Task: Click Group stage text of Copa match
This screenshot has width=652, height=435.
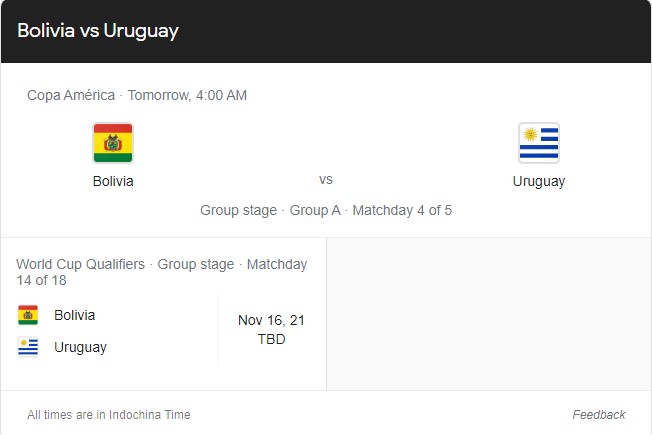Action: click(x=239, y=210)
